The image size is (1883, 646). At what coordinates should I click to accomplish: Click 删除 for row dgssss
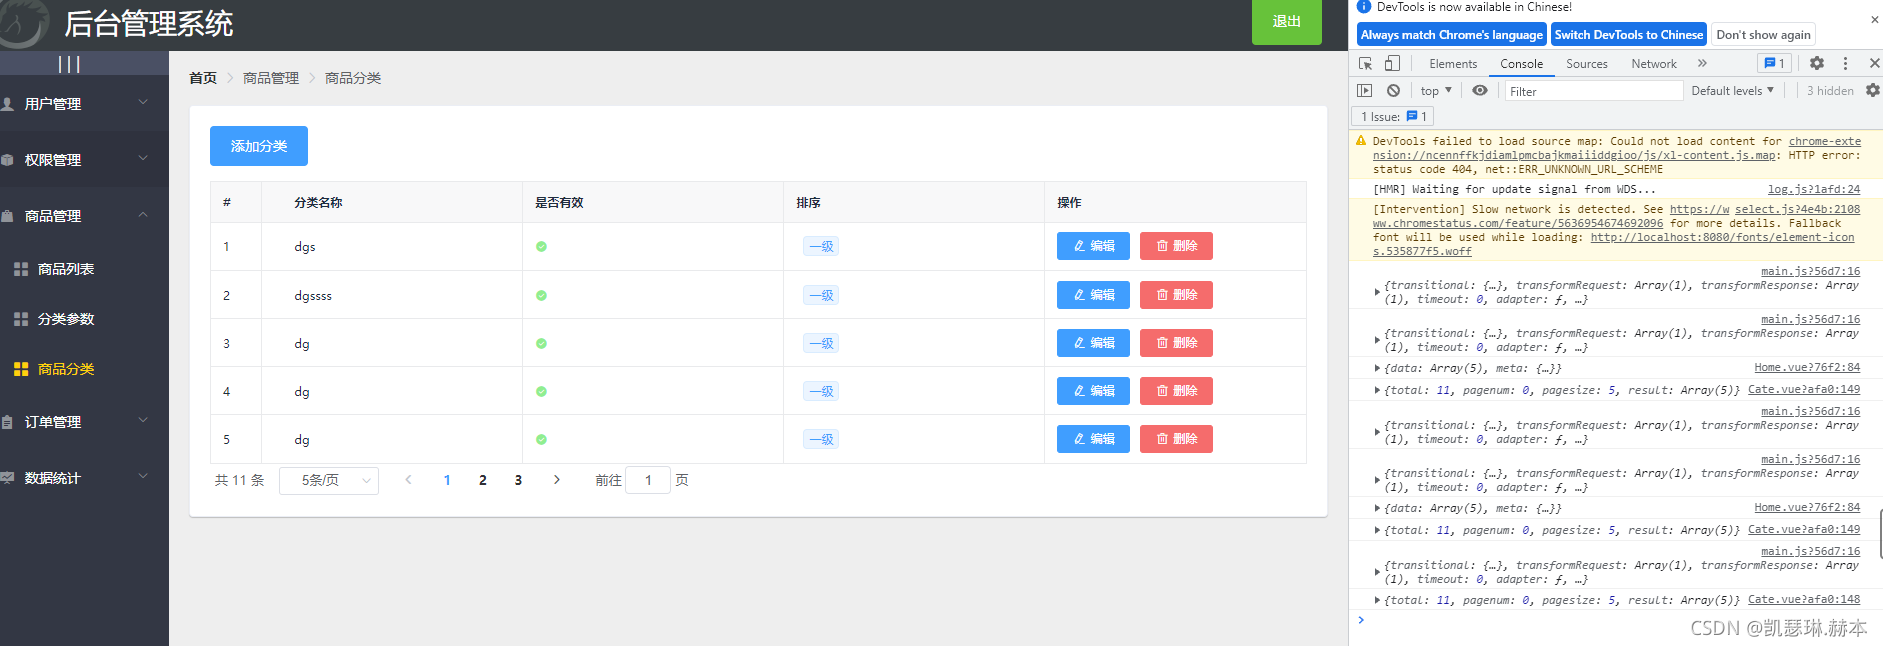point(1176,295)
